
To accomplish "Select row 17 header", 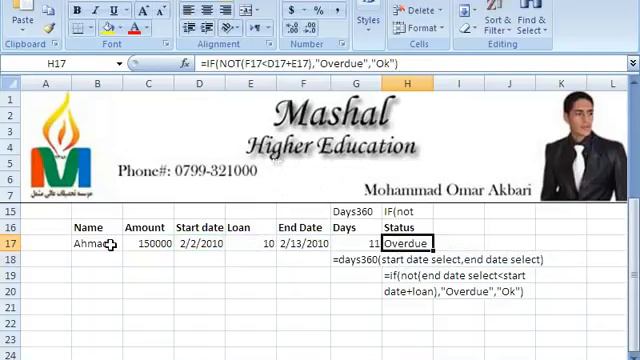I will pos(10,244).
